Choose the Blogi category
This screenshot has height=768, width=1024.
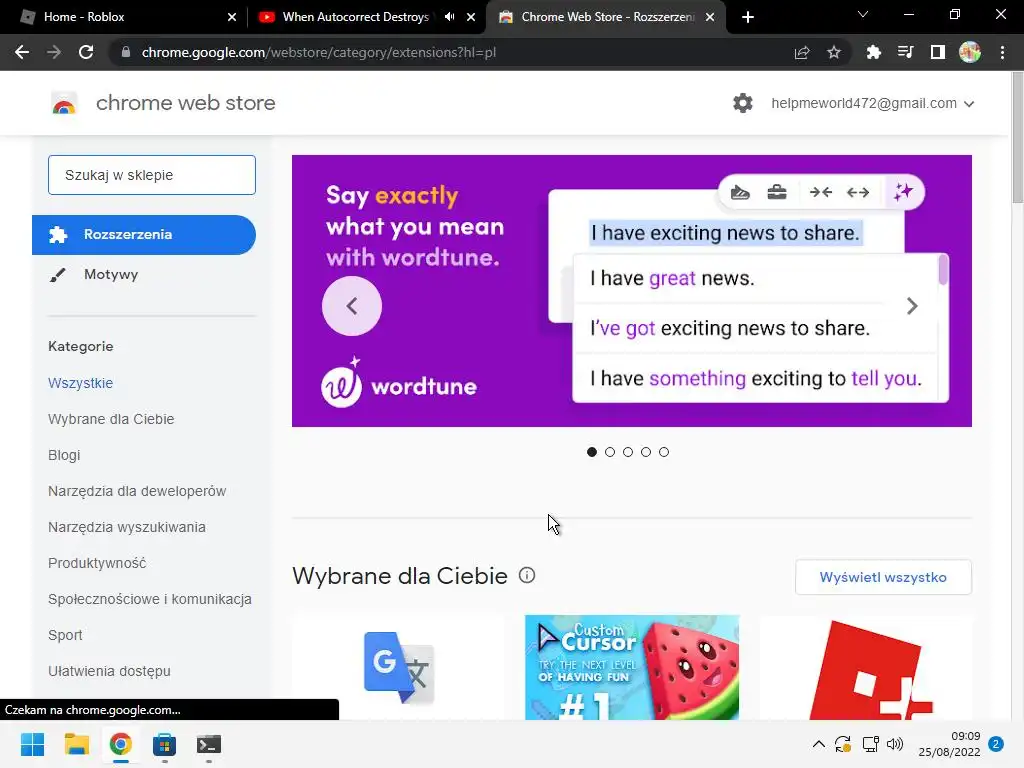click(x=64, y=455)
